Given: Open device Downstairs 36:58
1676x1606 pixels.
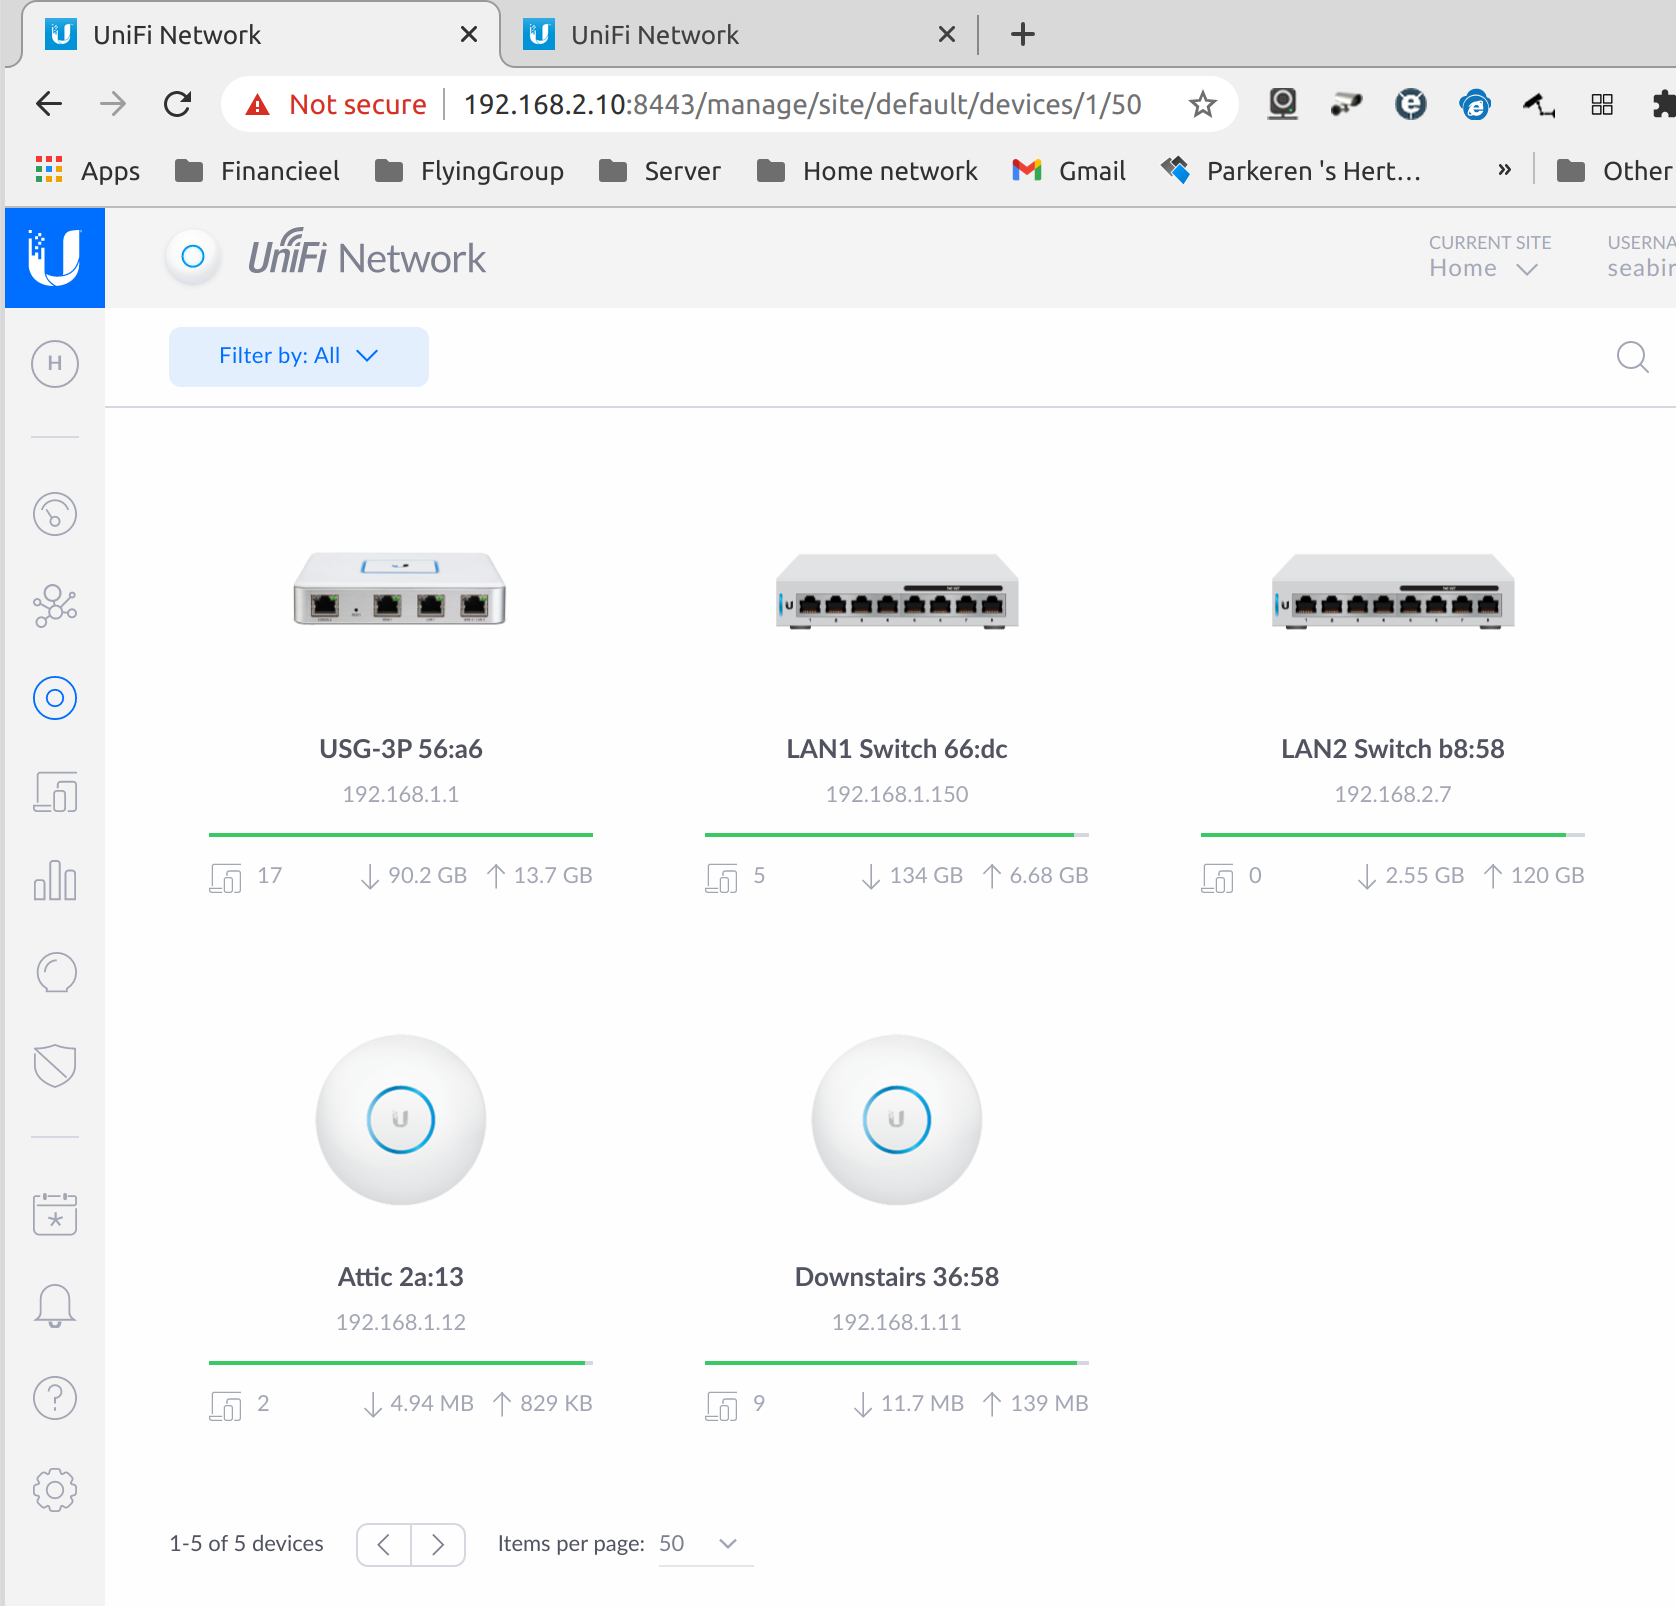Looking at the screenshot, I should click(x=897, y=1277).
